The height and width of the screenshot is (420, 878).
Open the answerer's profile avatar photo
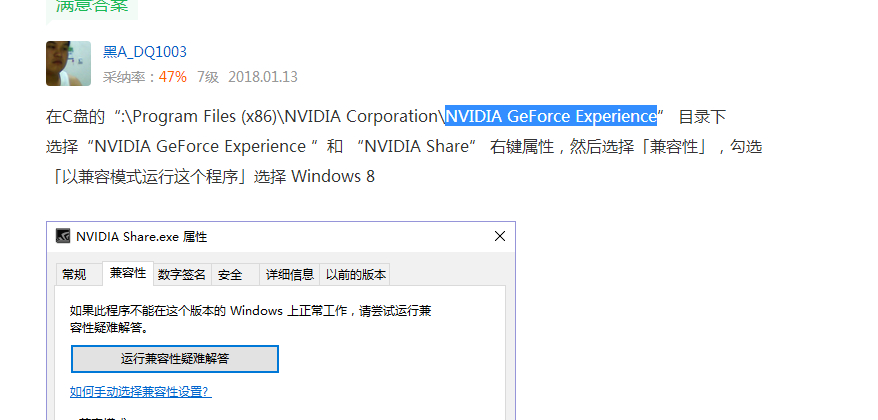pos(68,63)
